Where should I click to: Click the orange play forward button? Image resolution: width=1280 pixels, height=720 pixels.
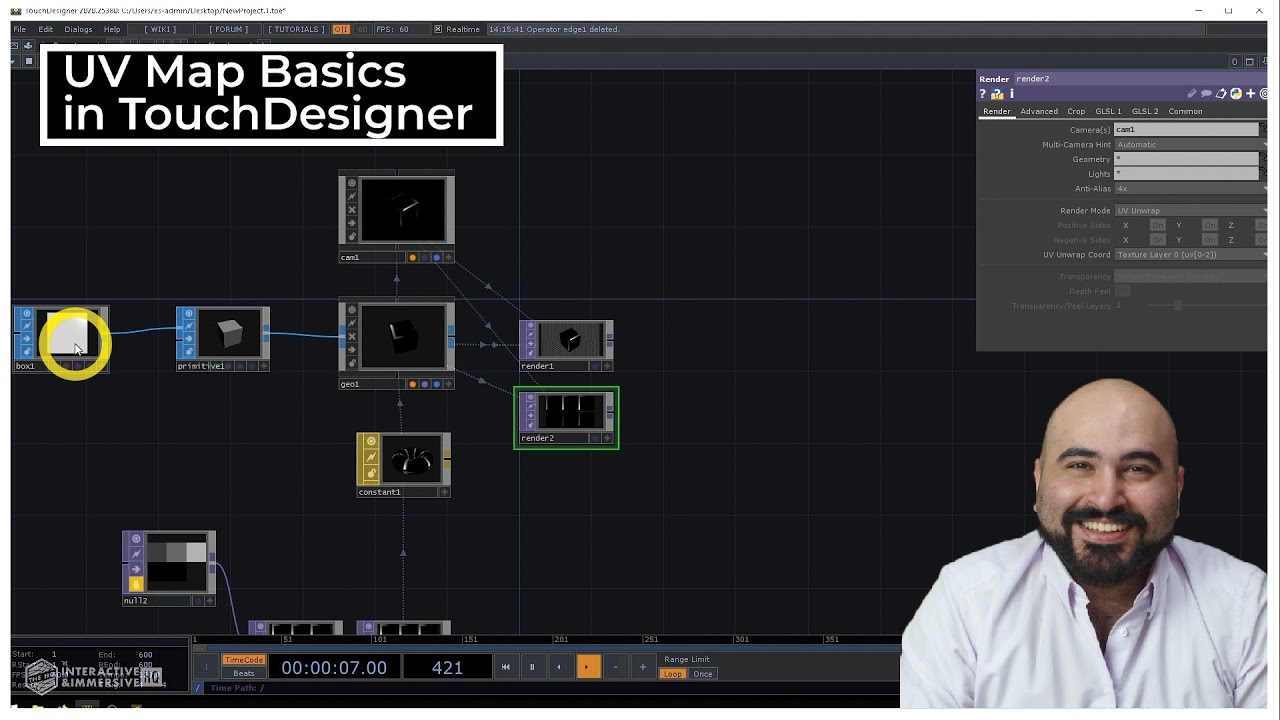point(587,667)
